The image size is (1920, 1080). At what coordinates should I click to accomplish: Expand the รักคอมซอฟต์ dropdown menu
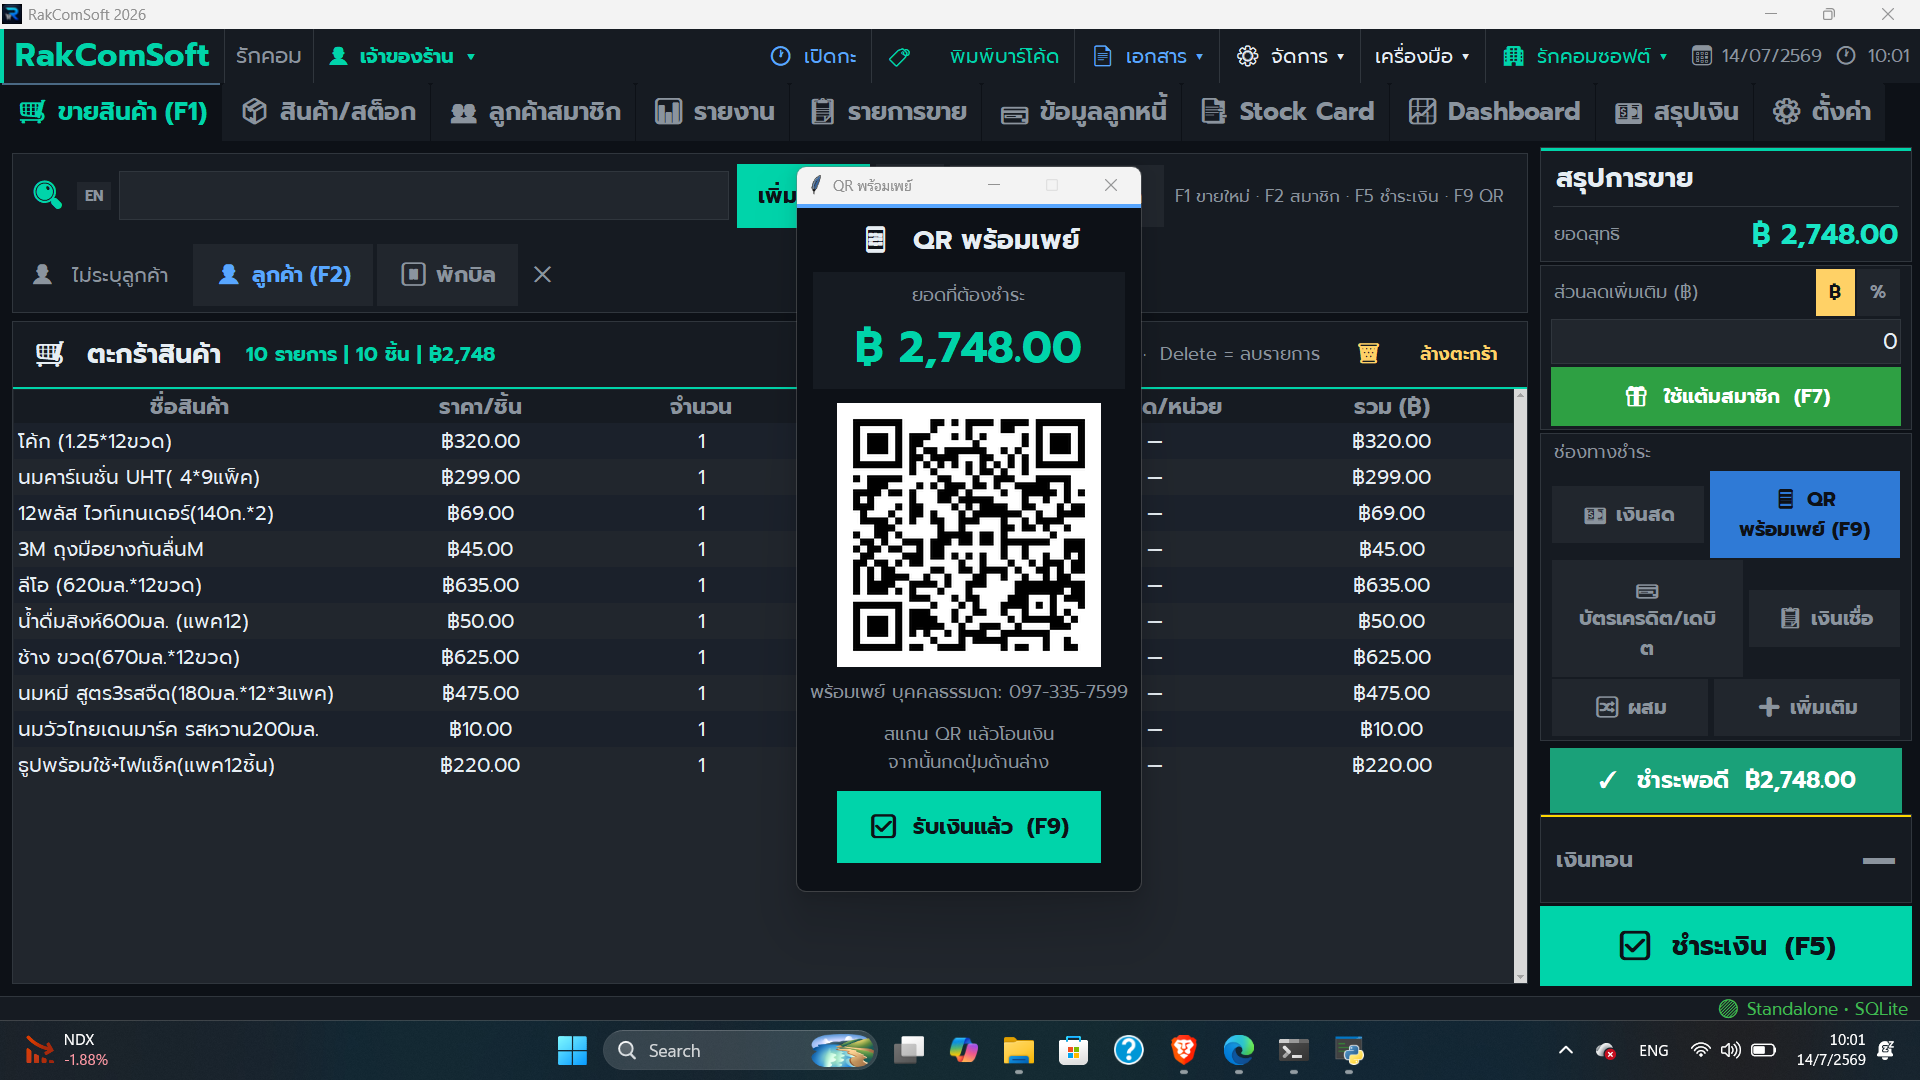tap(1585, 56)
